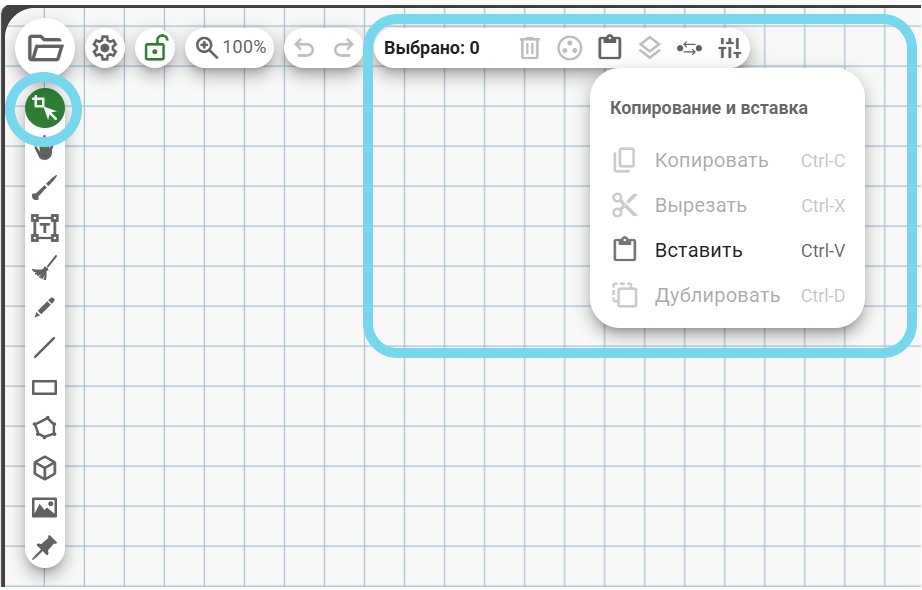Select the selection/crop cursor tool
922x590 pixels.
[44, 109]
